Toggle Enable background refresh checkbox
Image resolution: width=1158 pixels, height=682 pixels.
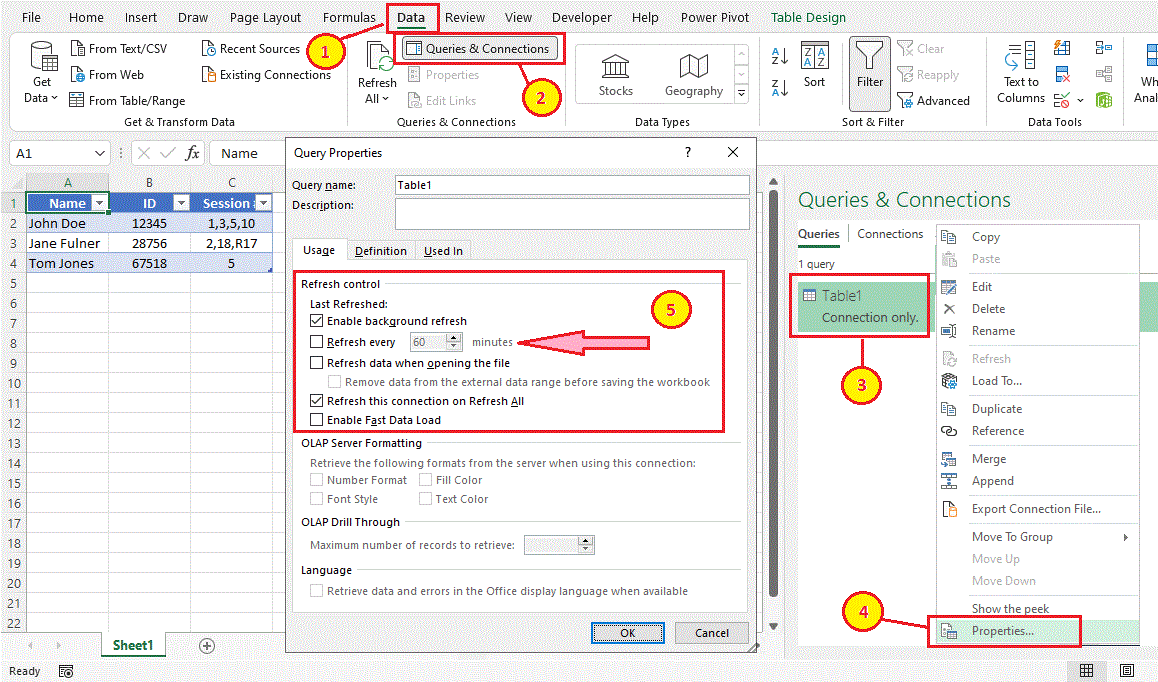click(316, 321)
